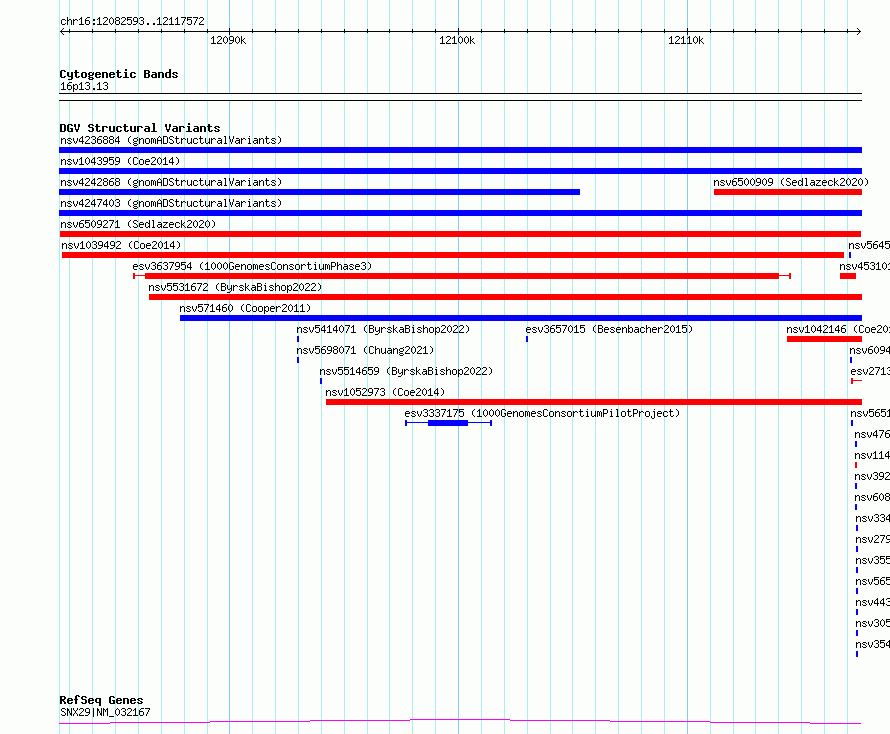Viewport: 890px width, 734px height.
Task: Click the esv3337175 (1000GenomesConsortiumPilotProject) label
Action: [x=542, y=413]
